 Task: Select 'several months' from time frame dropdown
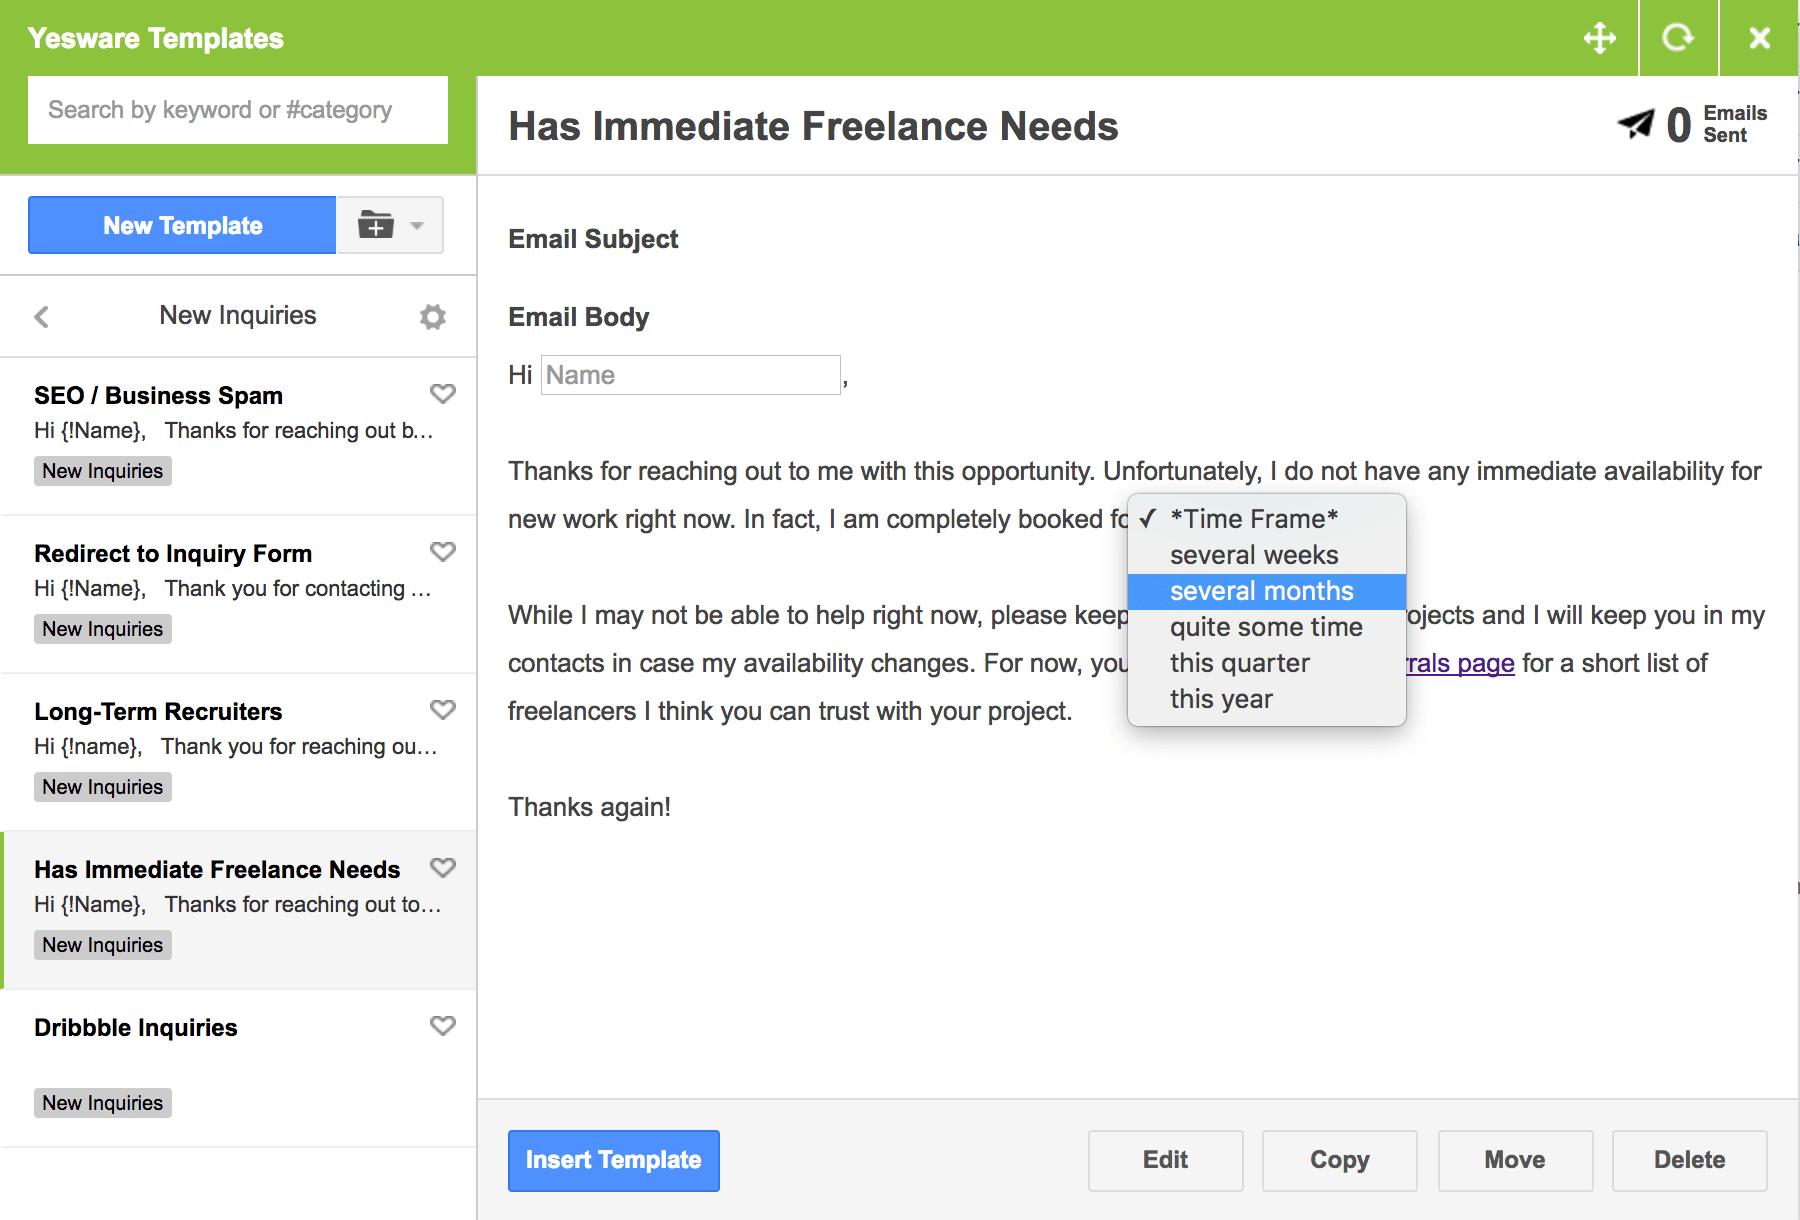1261,591
